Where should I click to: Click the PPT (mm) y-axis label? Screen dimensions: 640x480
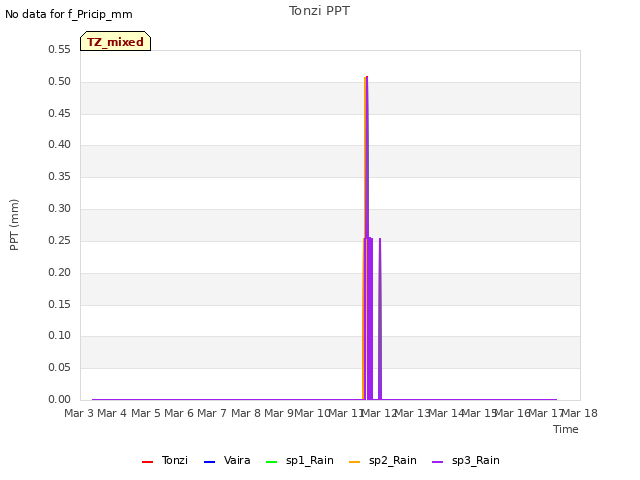14,225
